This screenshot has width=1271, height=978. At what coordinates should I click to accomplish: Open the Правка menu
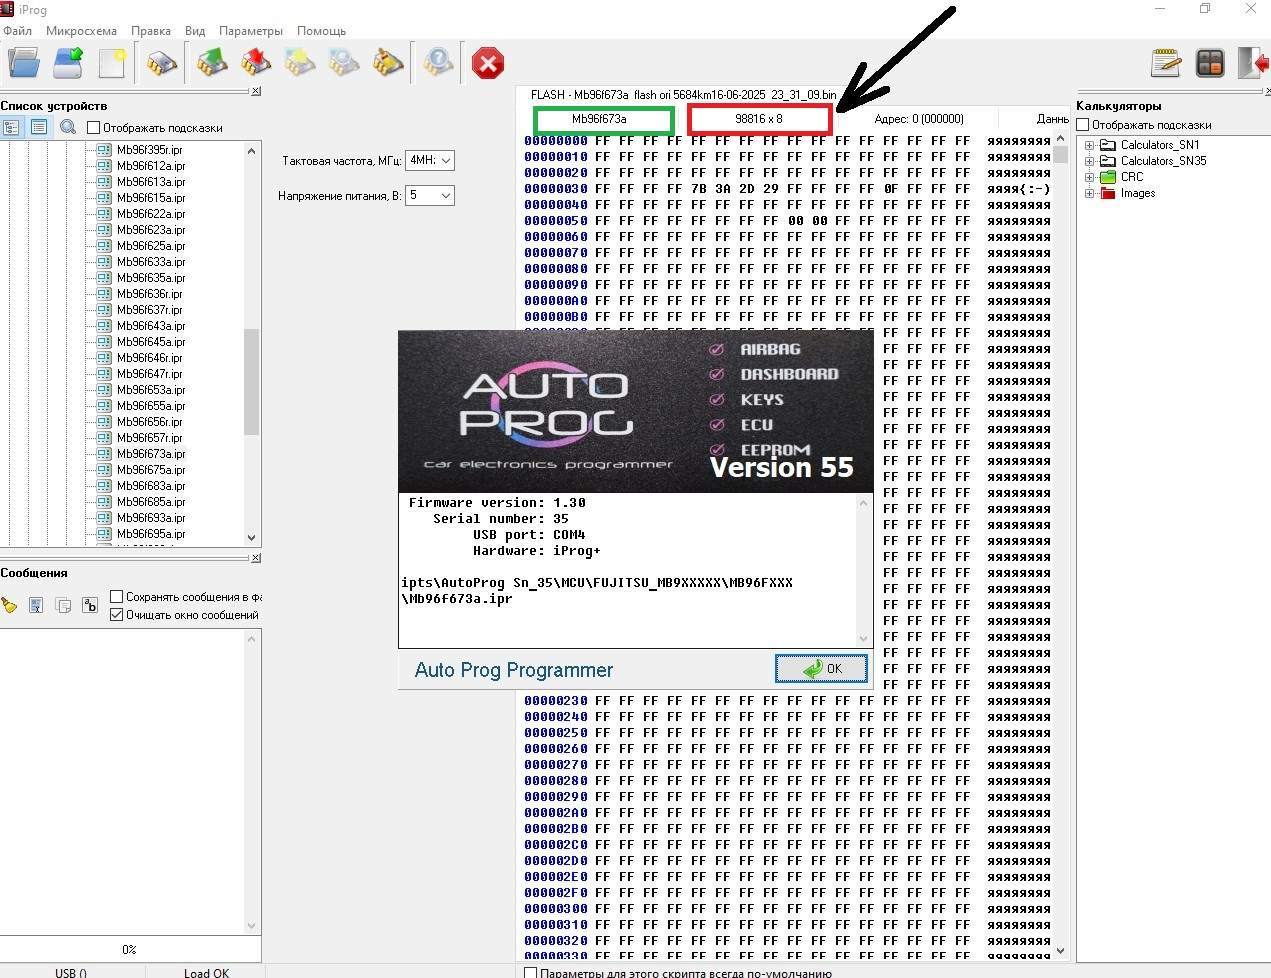click(x=151, y=31)
